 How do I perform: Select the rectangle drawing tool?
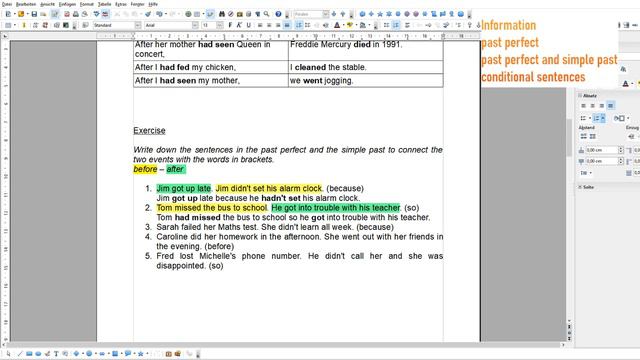click(x=29, y=353)
